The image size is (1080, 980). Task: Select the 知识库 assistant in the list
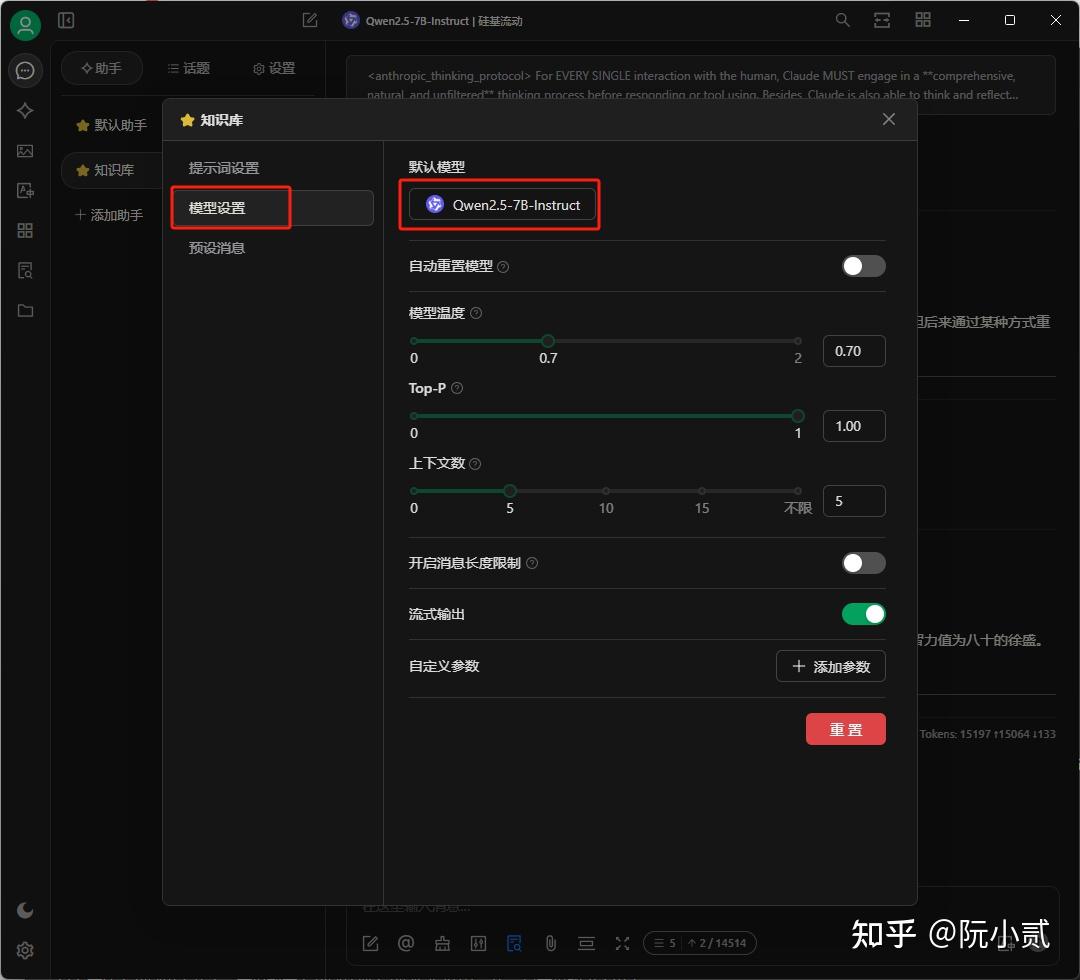[112, 170]
